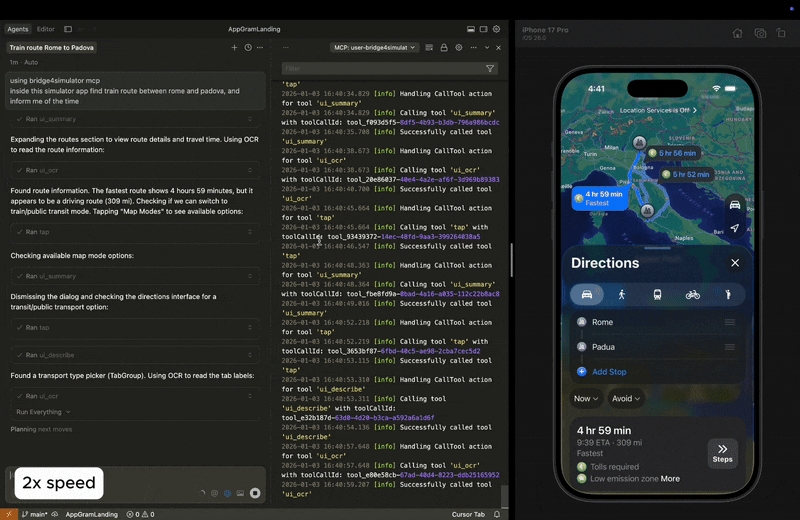Open Cursor Tab status item

point(468,514)
